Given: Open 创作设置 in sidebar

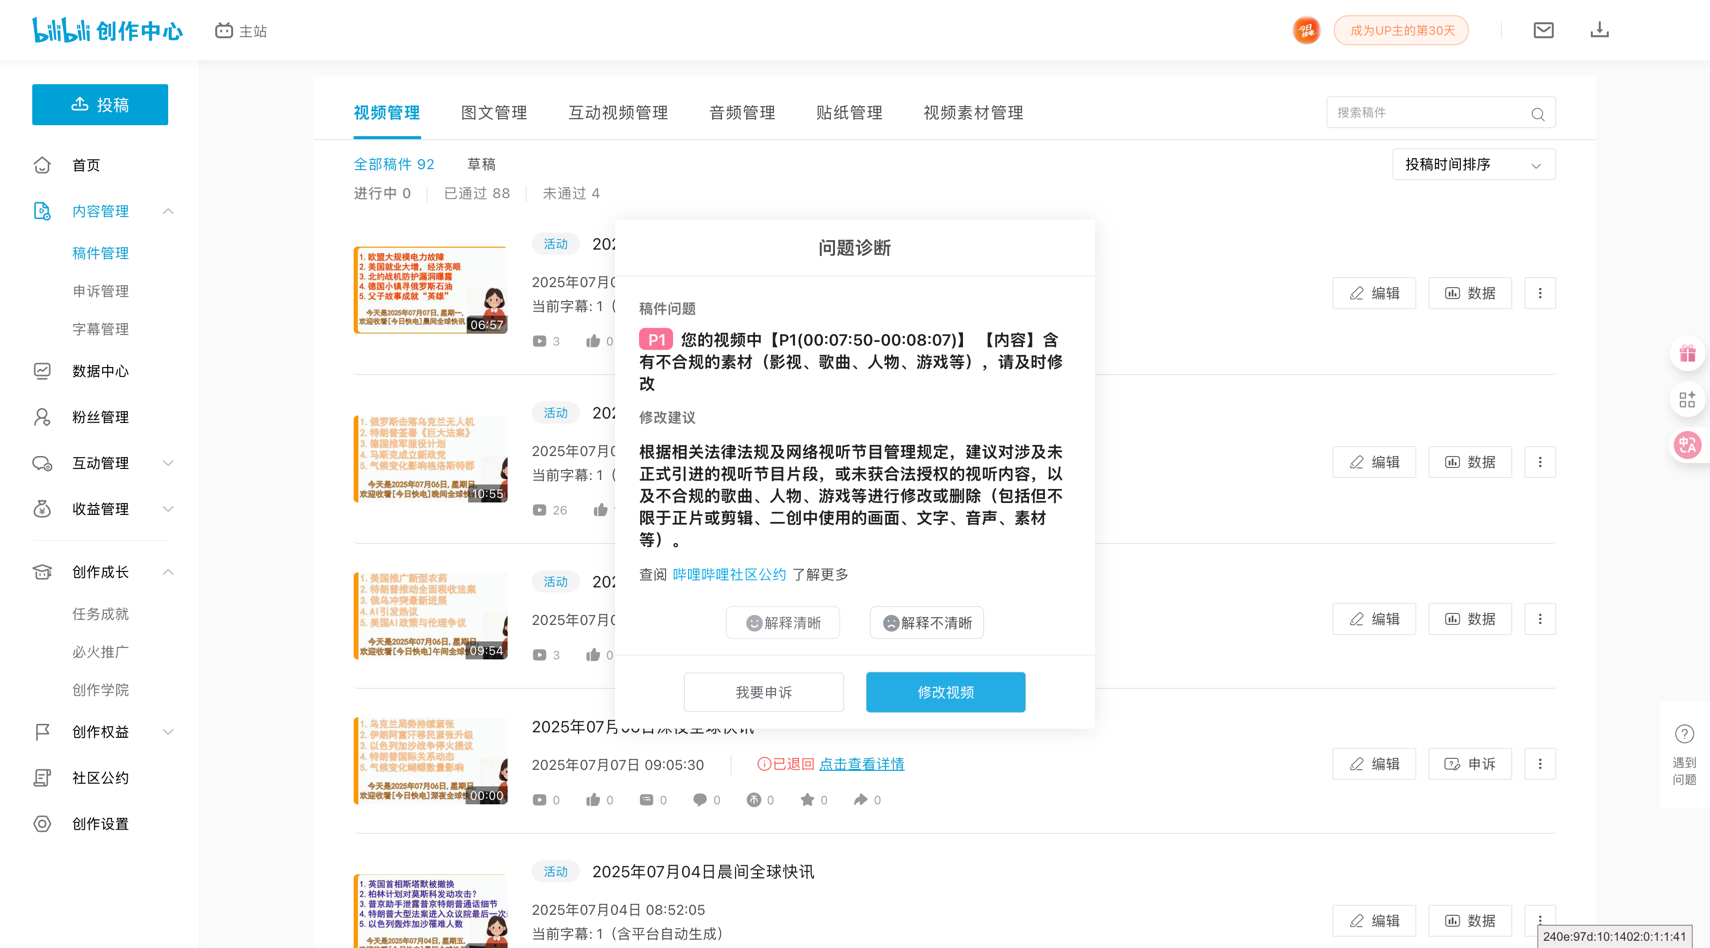Looking at the screenshot, I should click(x=100, y=824).
